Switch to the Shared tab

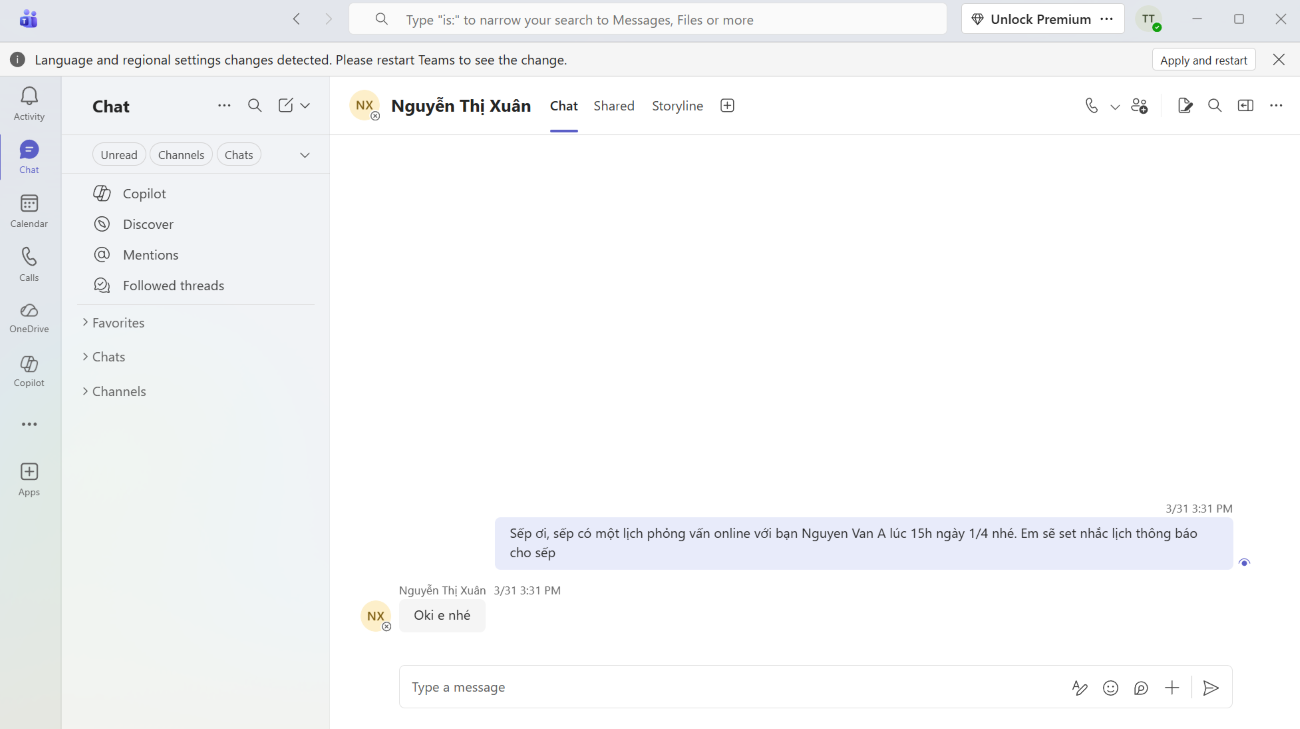pyautogui.click(x=614, y=106)
